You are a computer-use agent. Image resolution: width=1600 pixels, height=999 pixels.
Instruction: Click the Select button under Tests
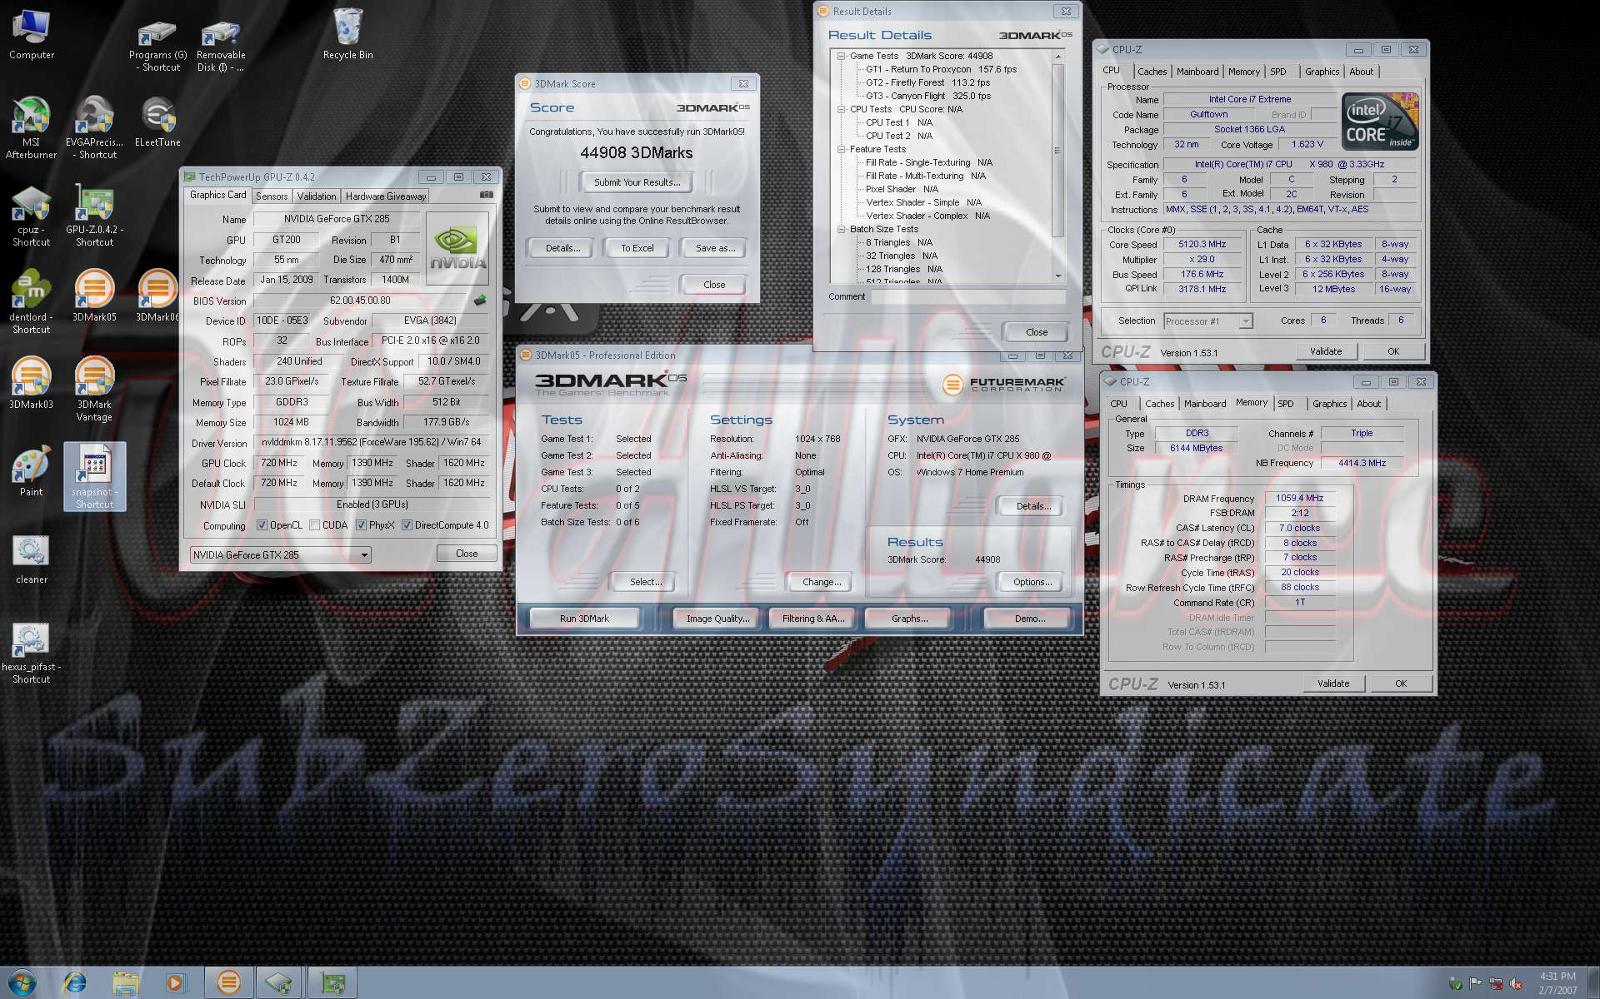coord(645,582)
